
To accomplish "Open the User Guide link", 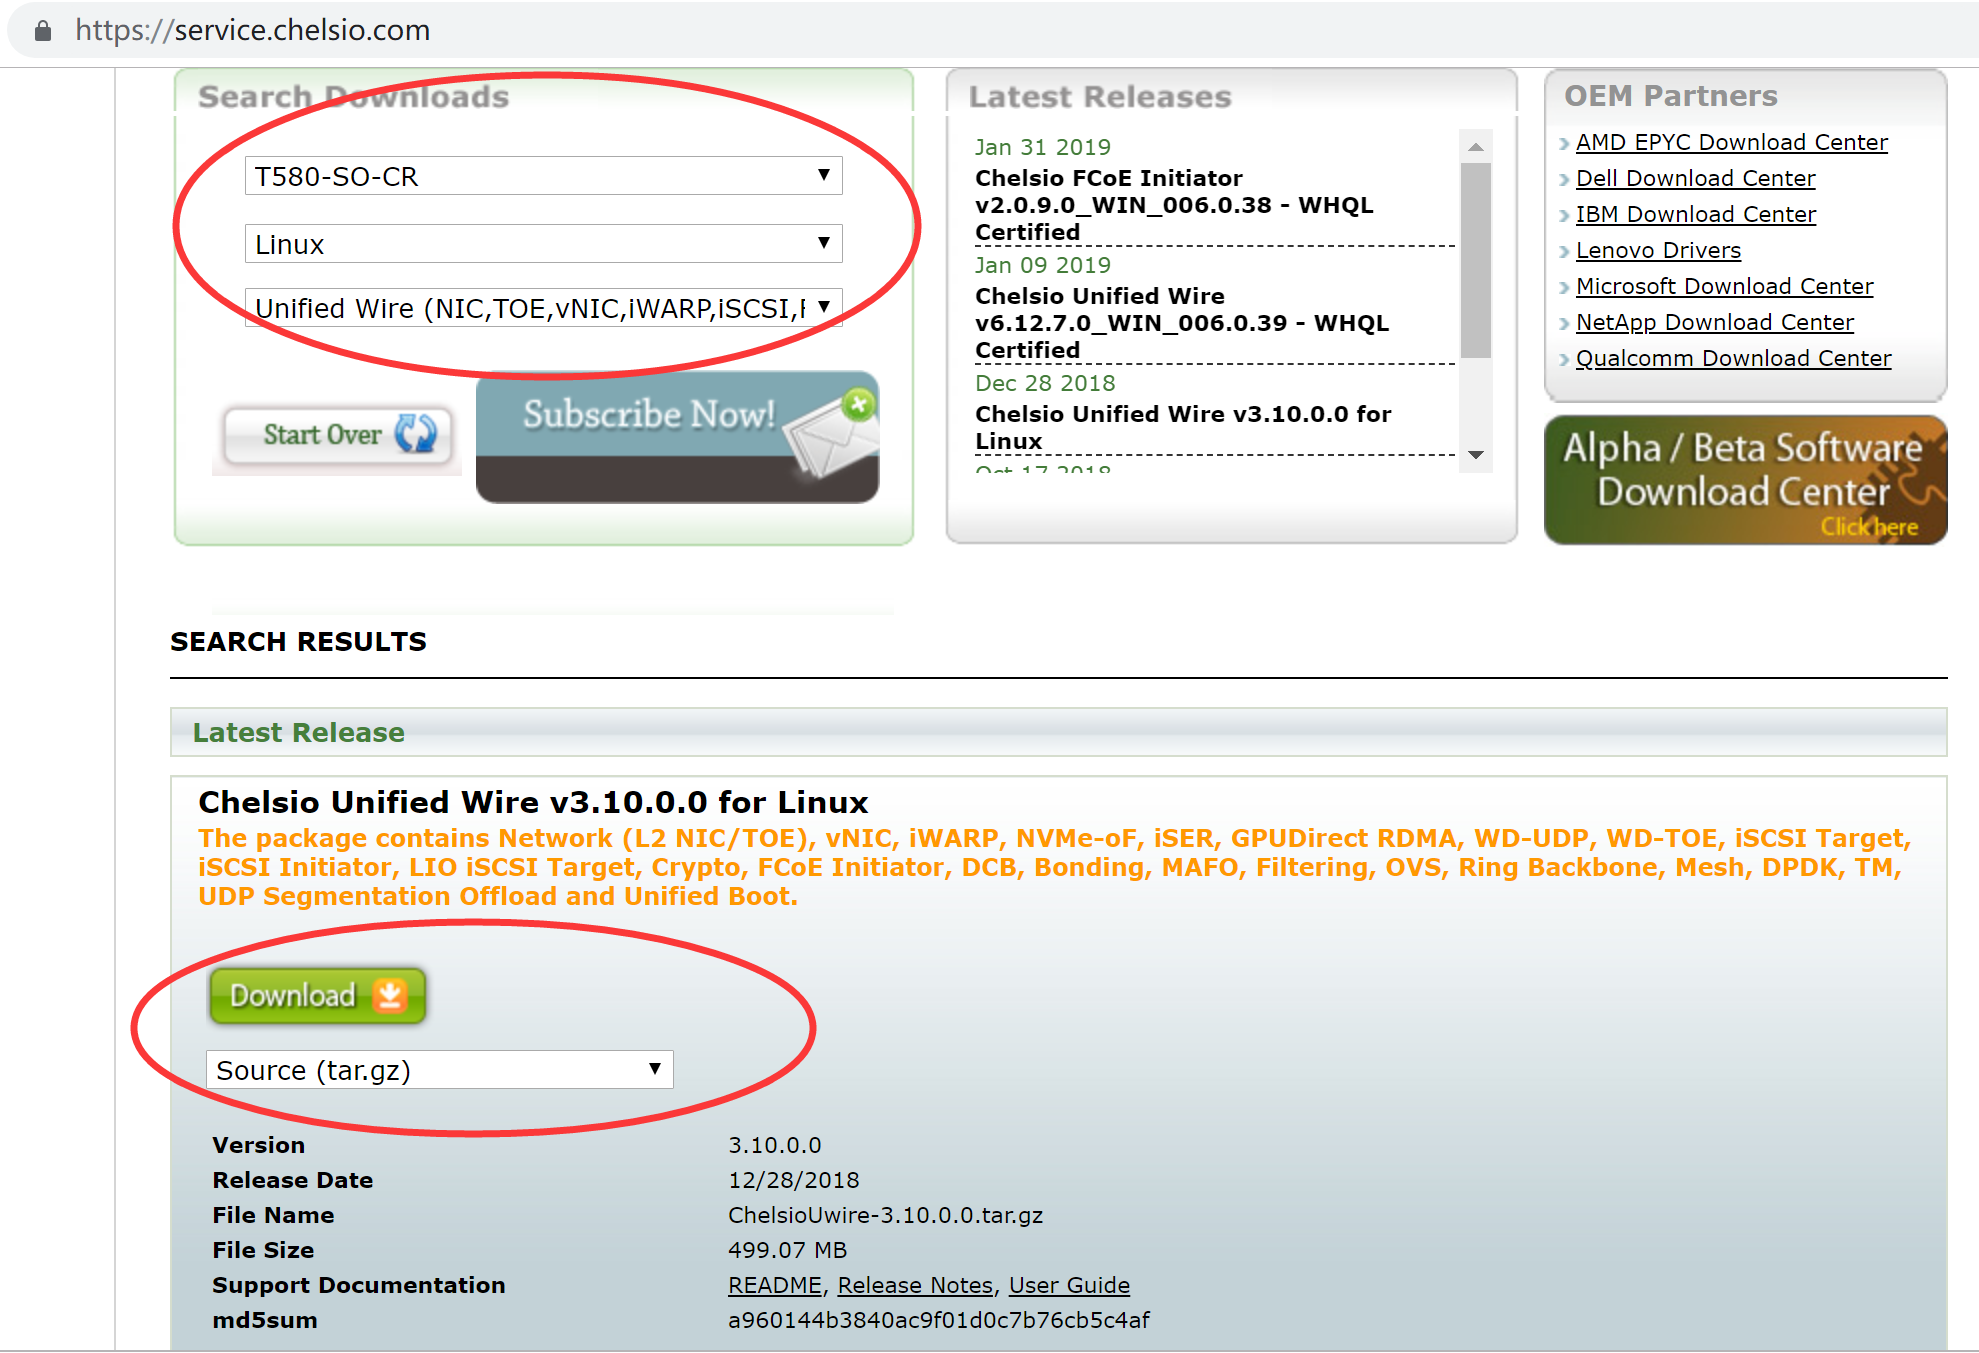I will [x=1069, y=1285].
